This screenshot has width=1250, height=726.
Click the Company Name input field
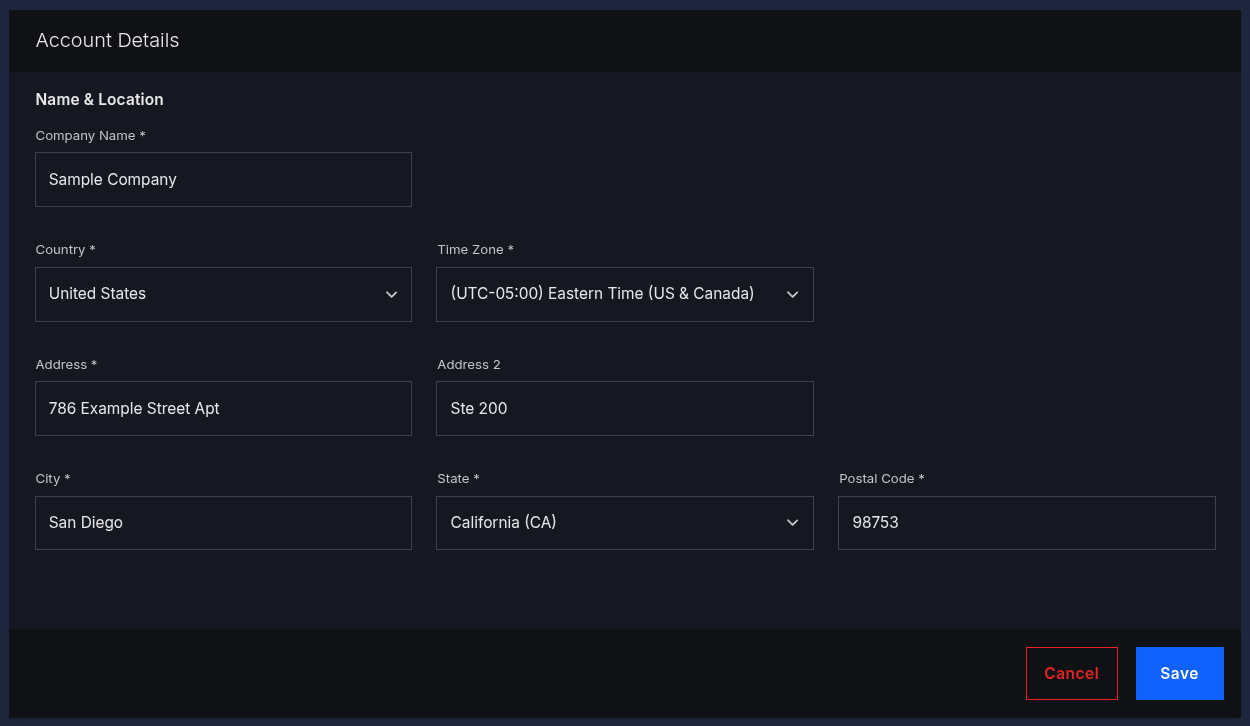(x=223, y=180)
